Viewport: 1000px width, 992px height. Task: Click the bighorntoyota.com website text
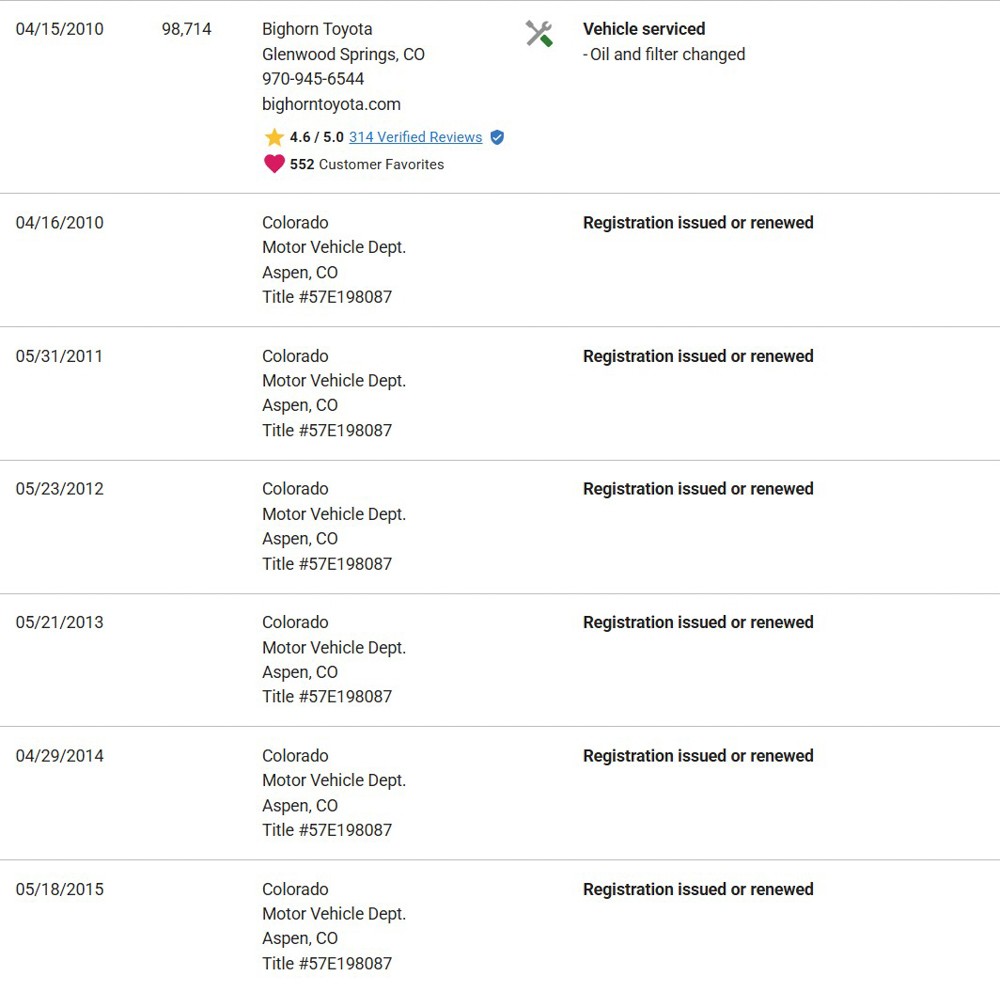click(331, 104)
